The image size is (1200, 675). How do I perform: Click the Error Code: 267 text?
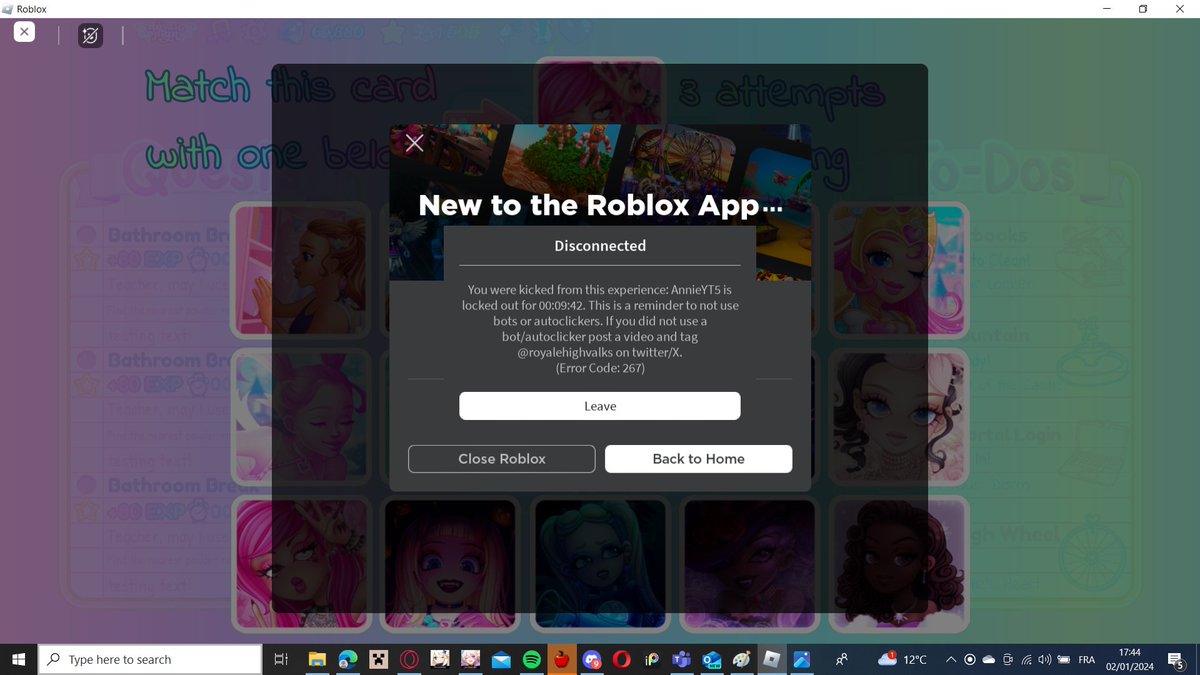pos(600,368)
